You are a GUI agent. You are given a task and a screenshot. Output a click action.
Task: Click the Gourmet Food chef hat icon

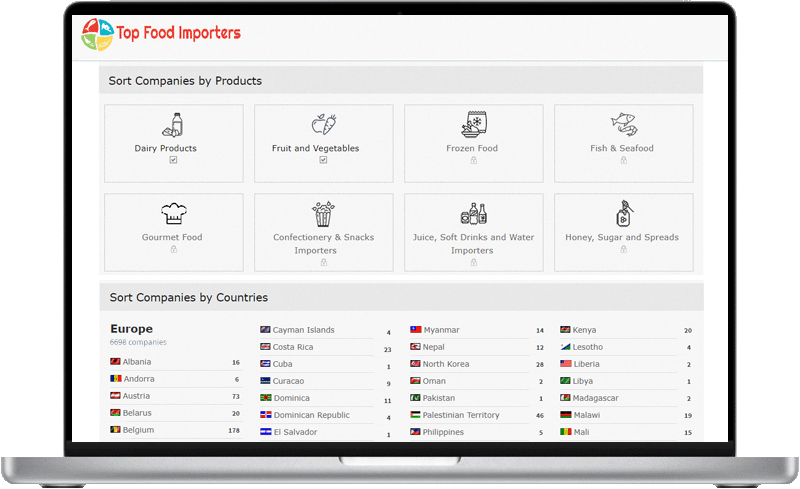click(173, 214)
